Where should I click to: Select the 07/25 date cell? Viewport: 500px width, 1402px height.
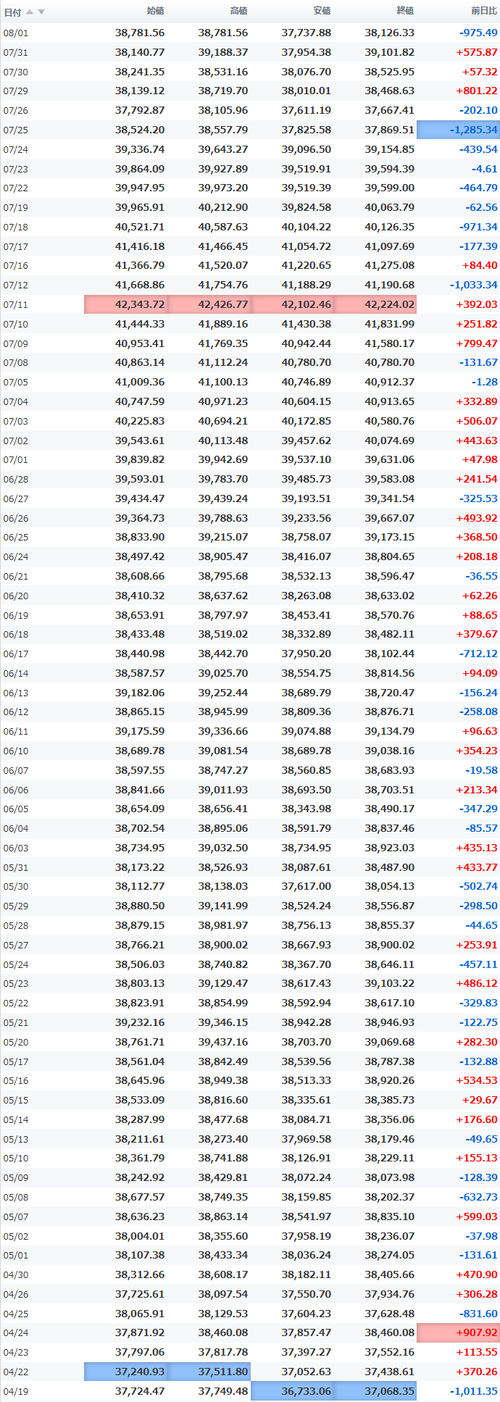tap(15, 130)
